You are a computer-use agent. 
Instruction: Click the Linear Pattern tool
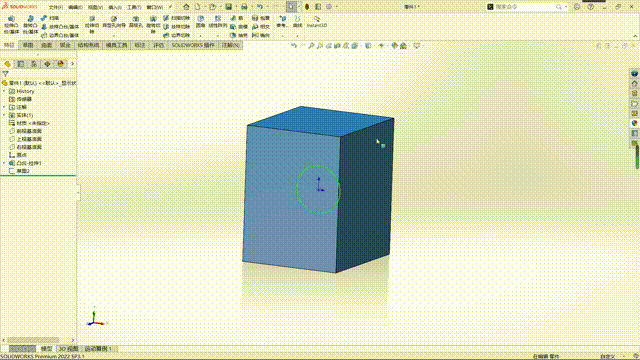coord(218,22)
